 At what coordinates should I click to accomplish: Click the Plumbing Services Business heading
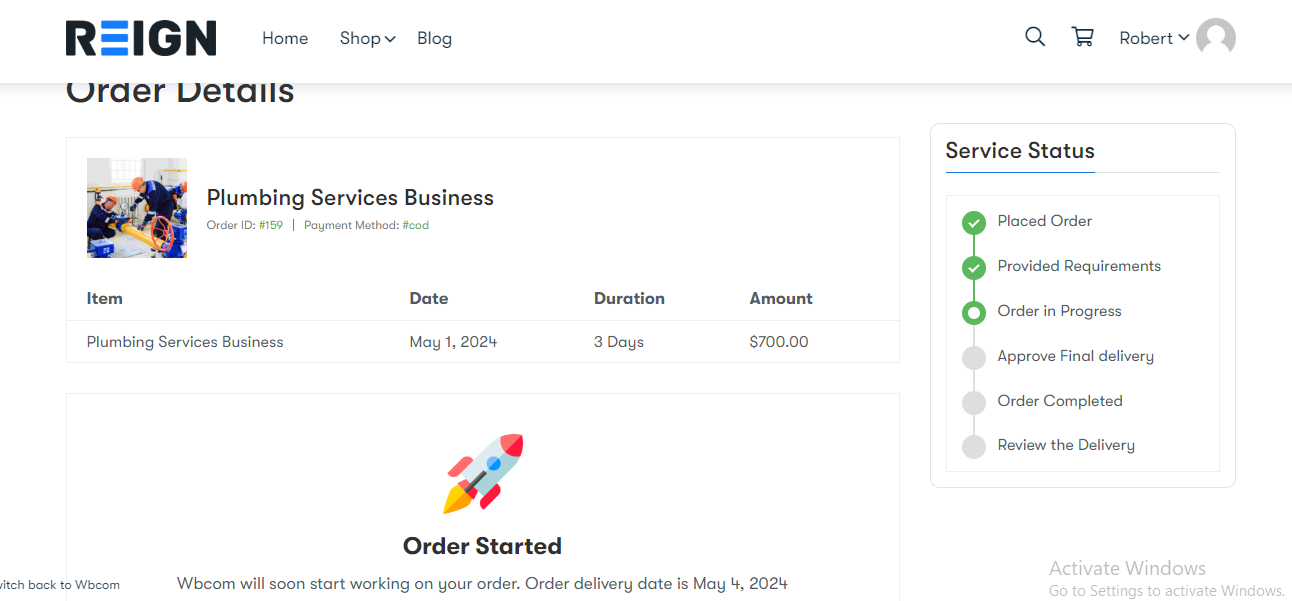coord(350,197)
